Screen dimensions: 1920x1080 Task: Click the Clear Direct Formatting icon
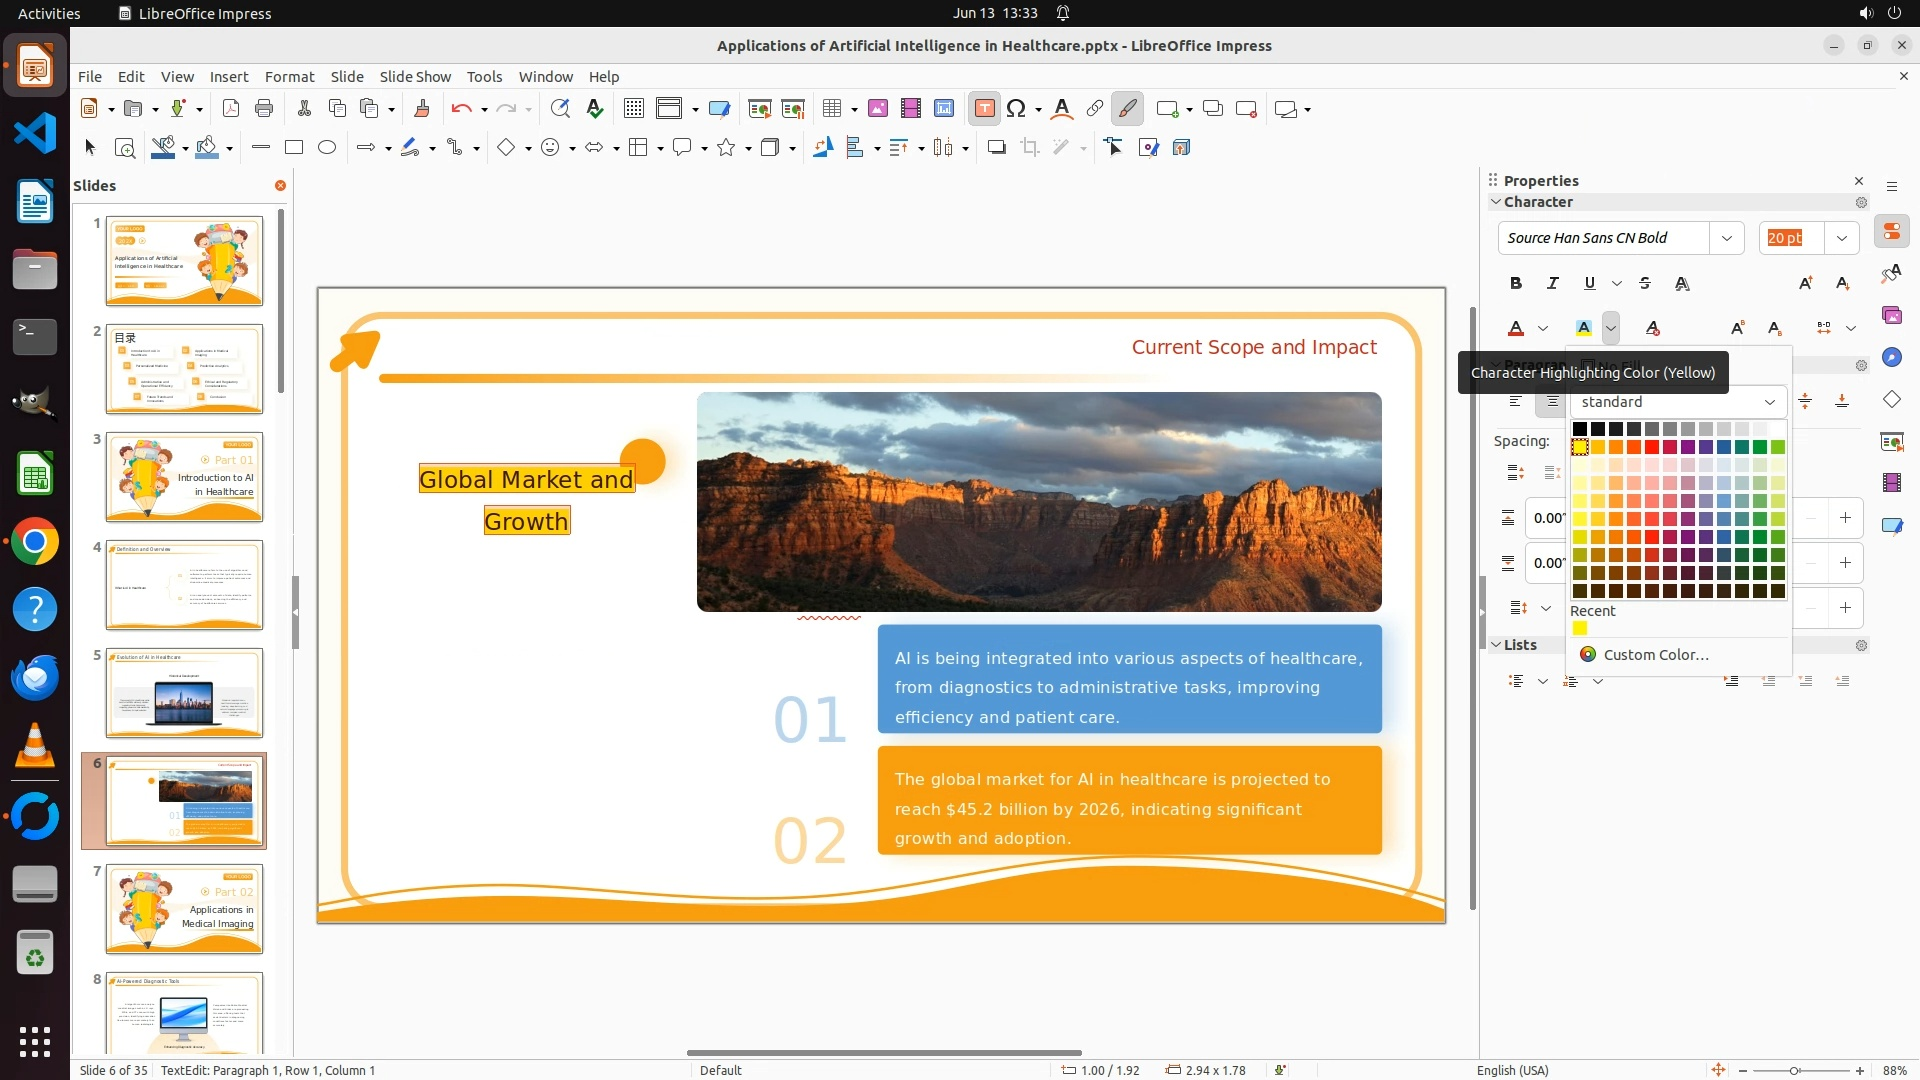(1653, 328)
